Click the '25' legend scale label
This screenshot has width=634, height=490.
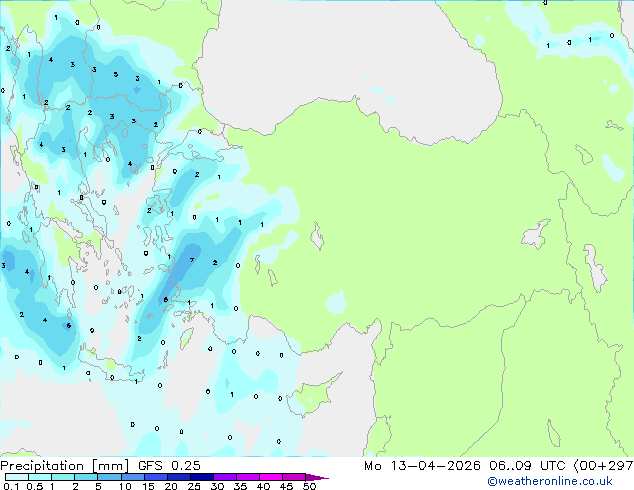click(194, 486)
